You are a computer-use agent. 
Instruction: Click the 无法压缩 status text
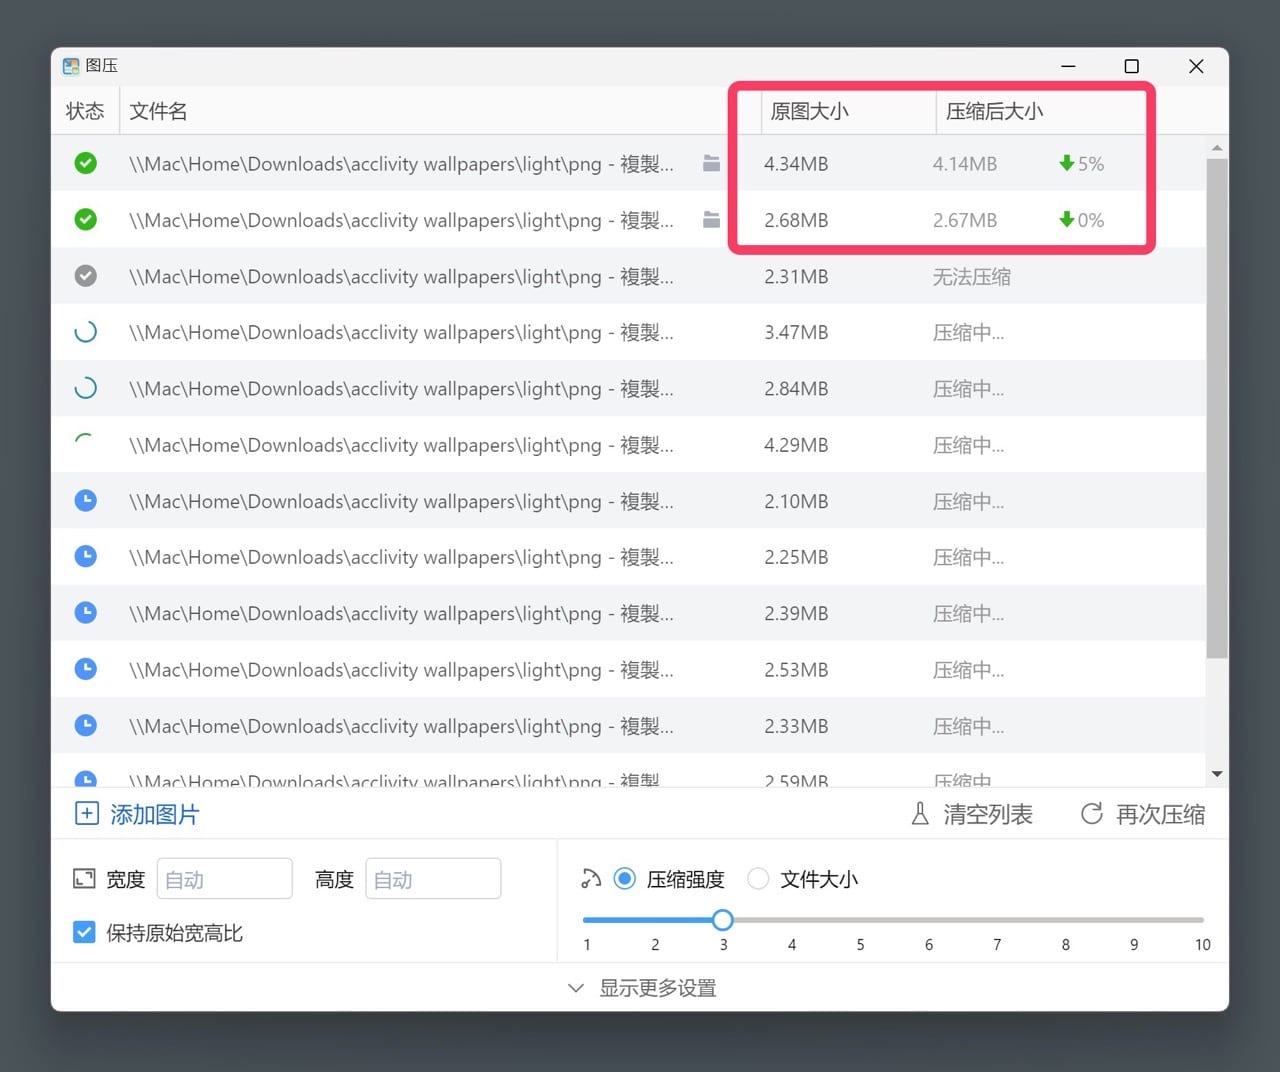[972, 276]
